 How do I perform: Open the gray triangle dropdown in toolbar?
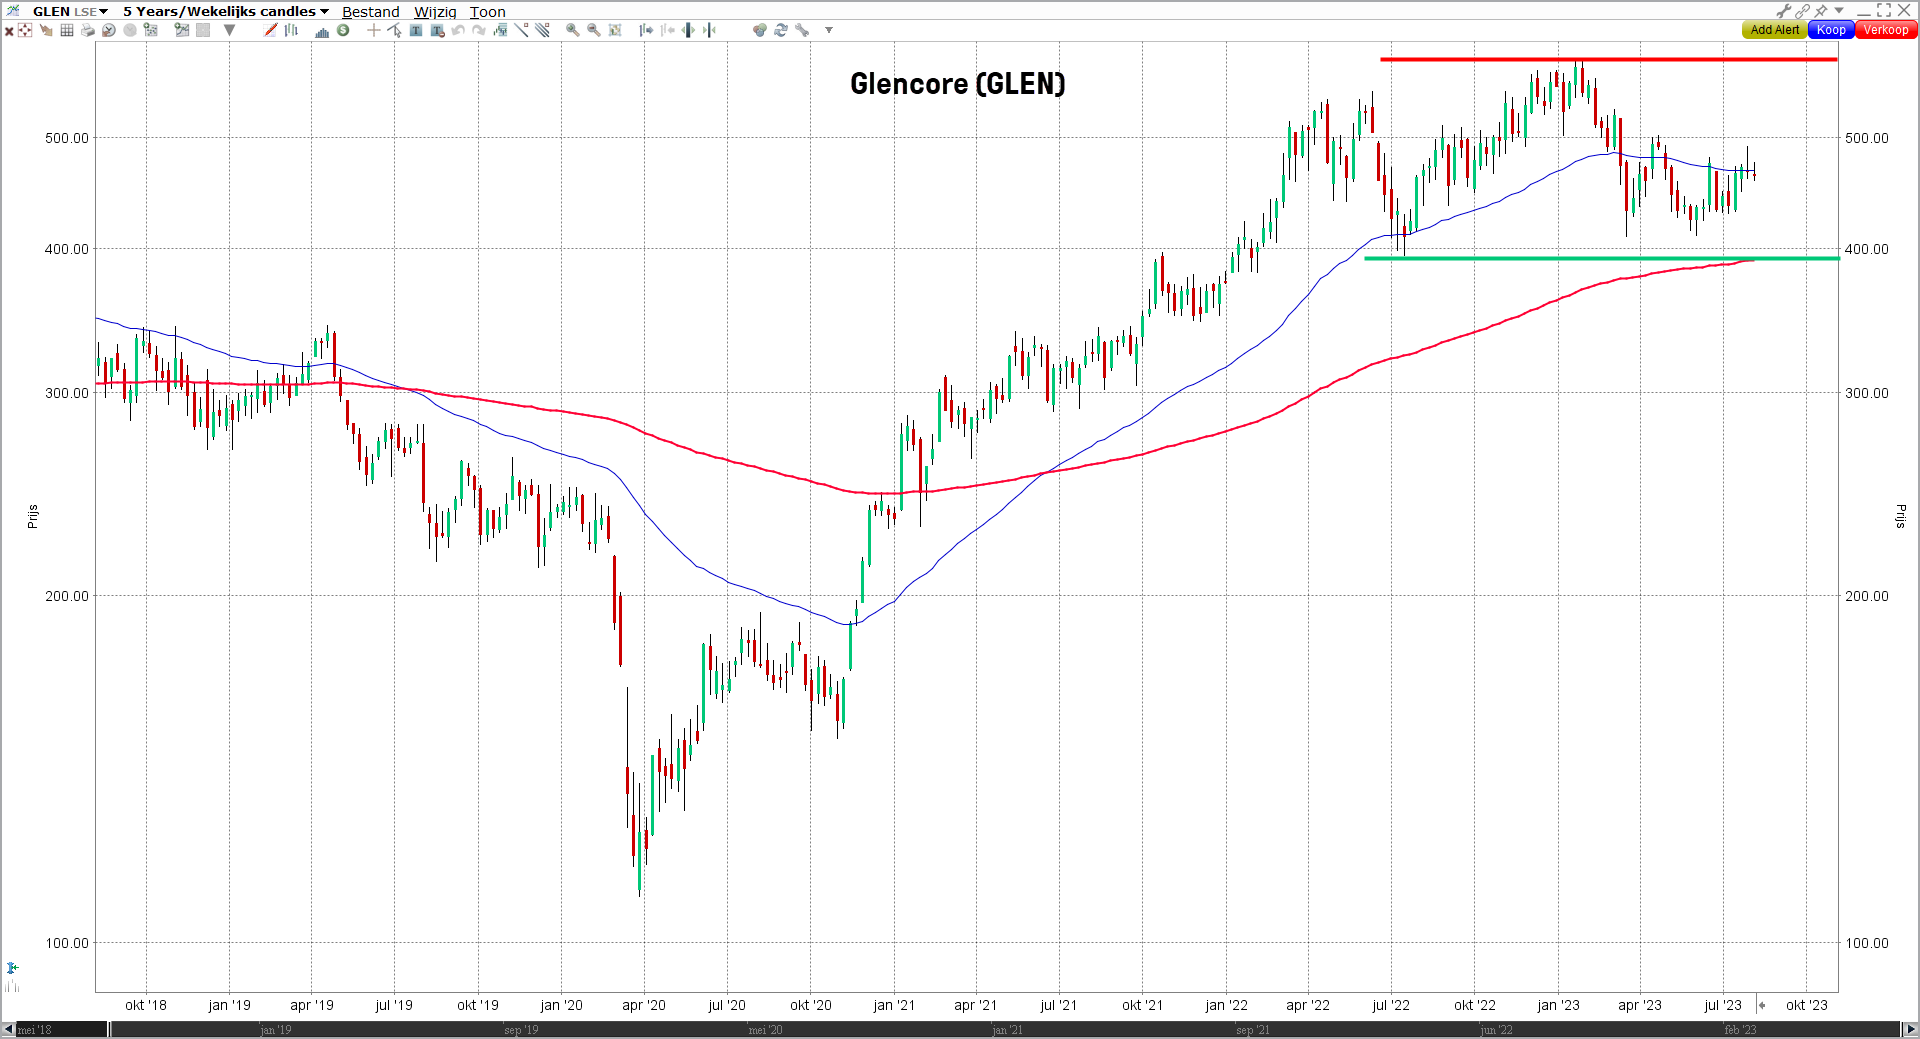click(x=229, y=30)
